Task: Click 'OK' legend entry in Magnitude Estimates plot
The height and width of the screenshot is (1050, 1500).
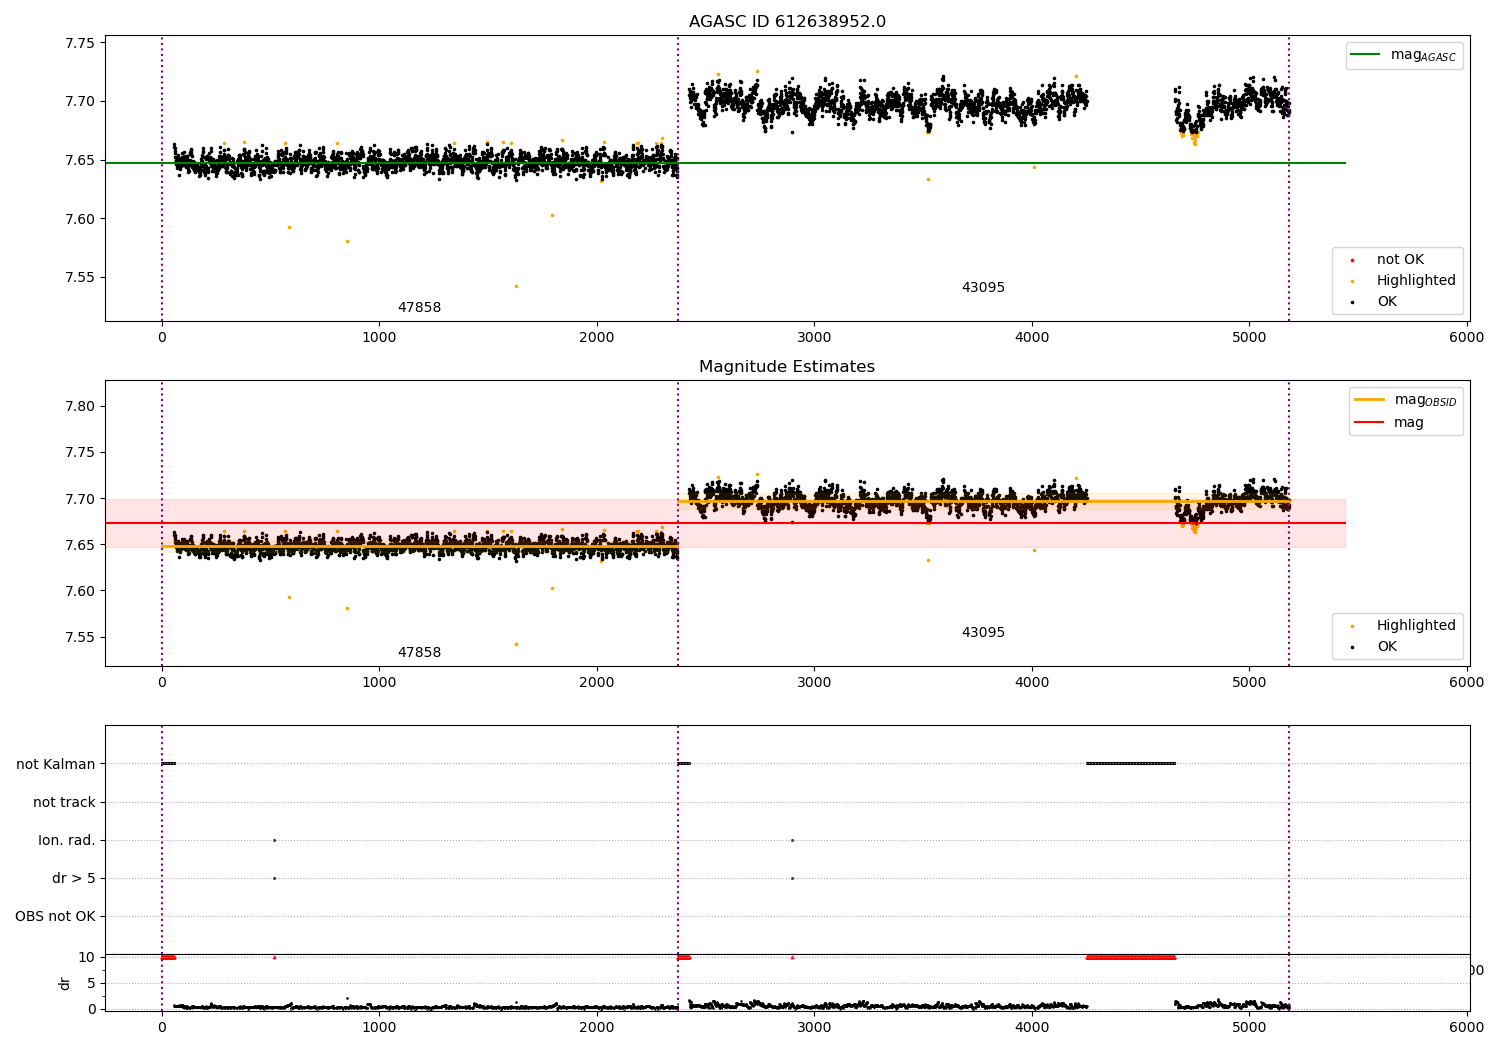Action: tap(1387, 647)
